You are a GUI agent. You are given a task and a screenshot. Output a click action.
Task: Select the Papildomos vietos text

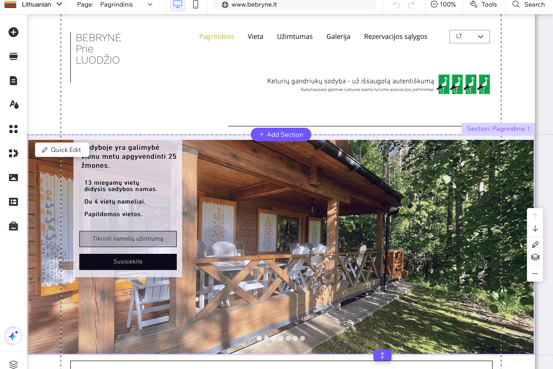[x=113, y=214]
